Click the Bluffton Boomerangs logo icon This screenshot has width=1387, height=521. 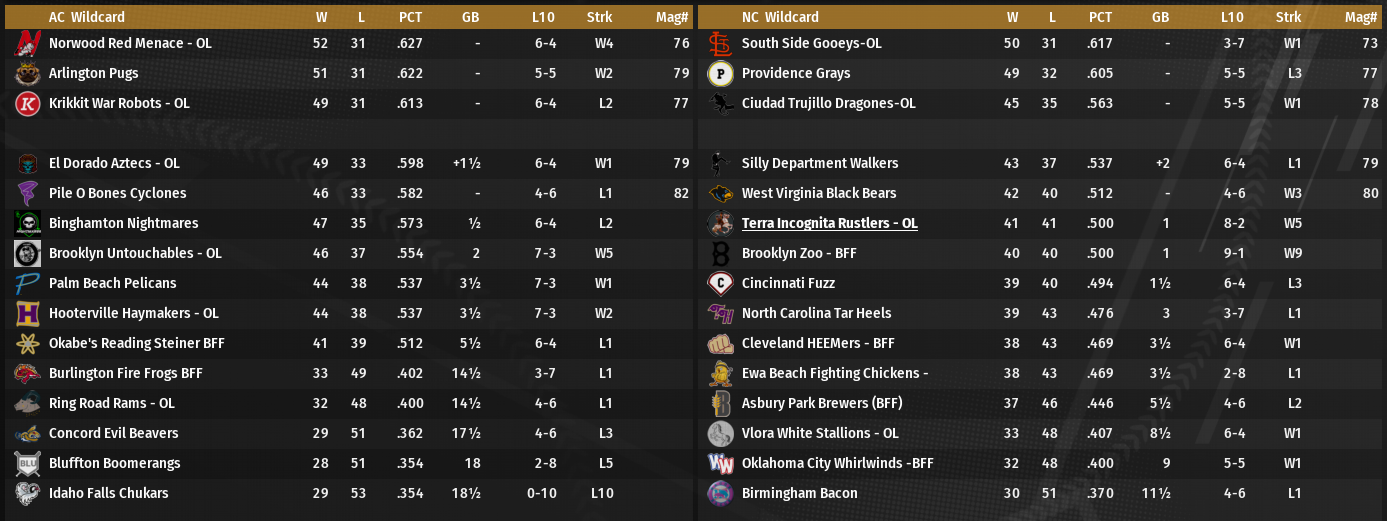point(27,464)
